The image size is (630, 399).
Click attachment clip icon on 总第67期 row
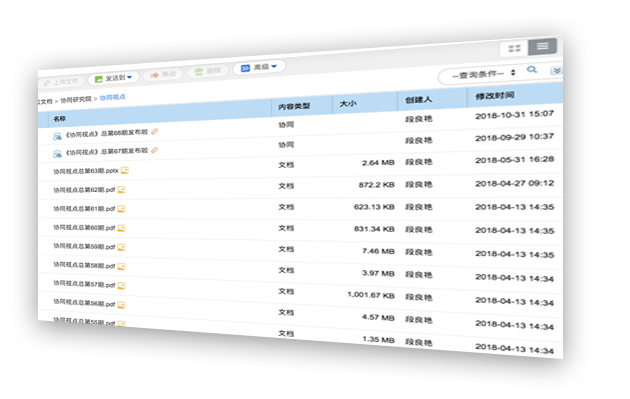click(154, 150)
